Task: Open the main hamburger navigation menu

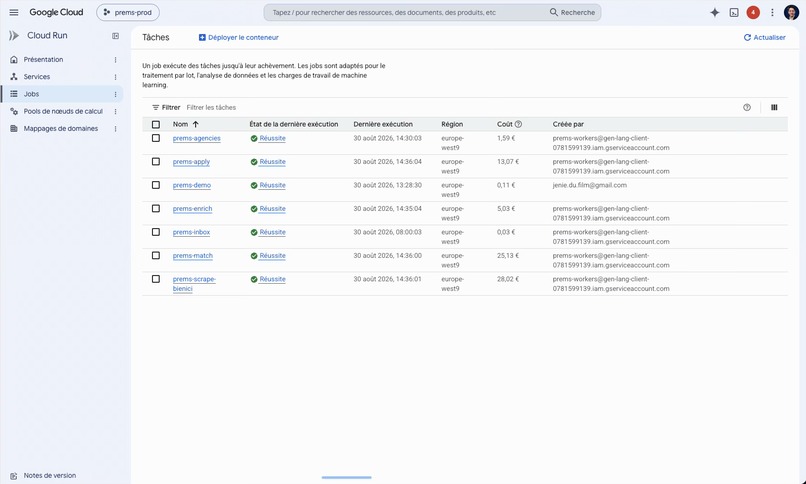Action: pyautogui.click(x=14, y=12)
